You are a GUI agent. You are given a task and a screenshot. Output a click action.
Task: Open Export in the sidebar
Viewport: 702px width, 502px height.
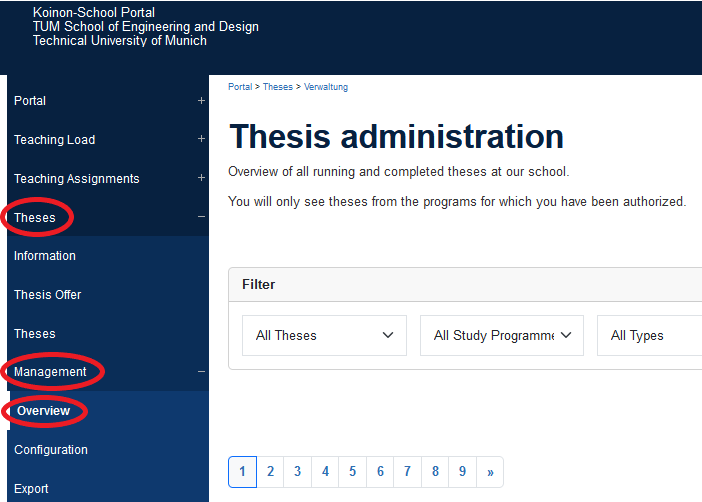click(31, 489)
